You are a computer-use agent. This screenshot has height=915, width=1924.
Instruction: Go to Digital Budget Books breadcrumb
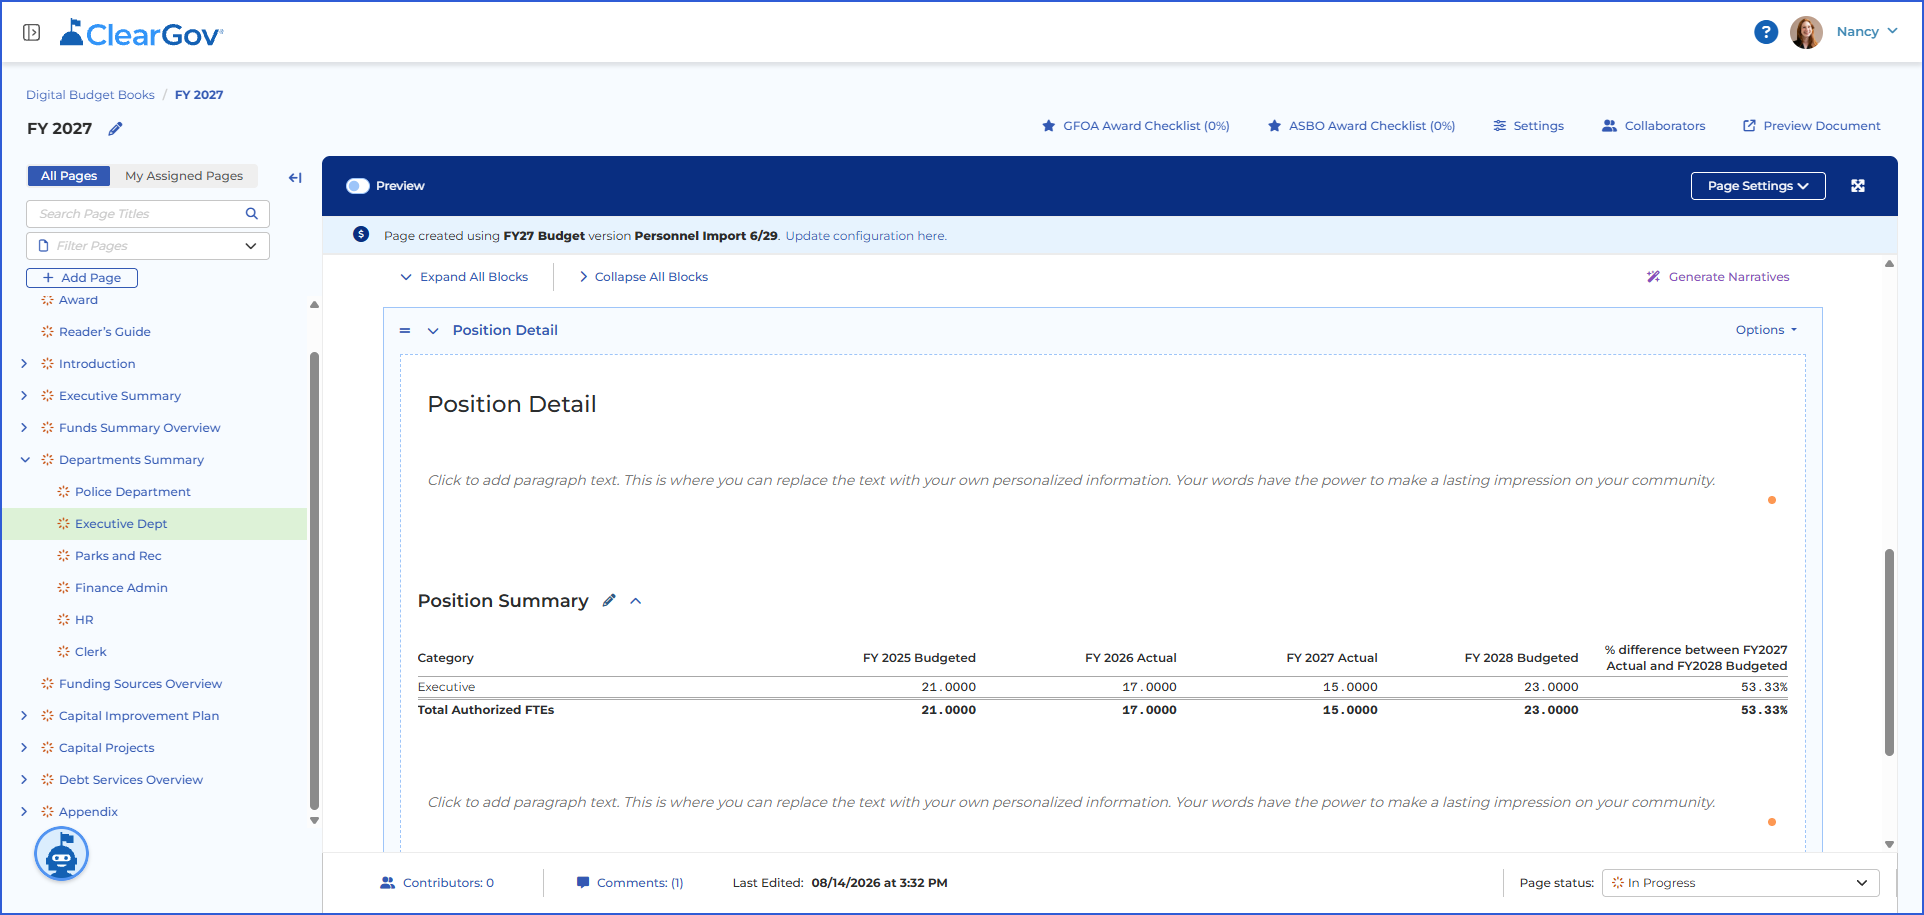(90, 95)
